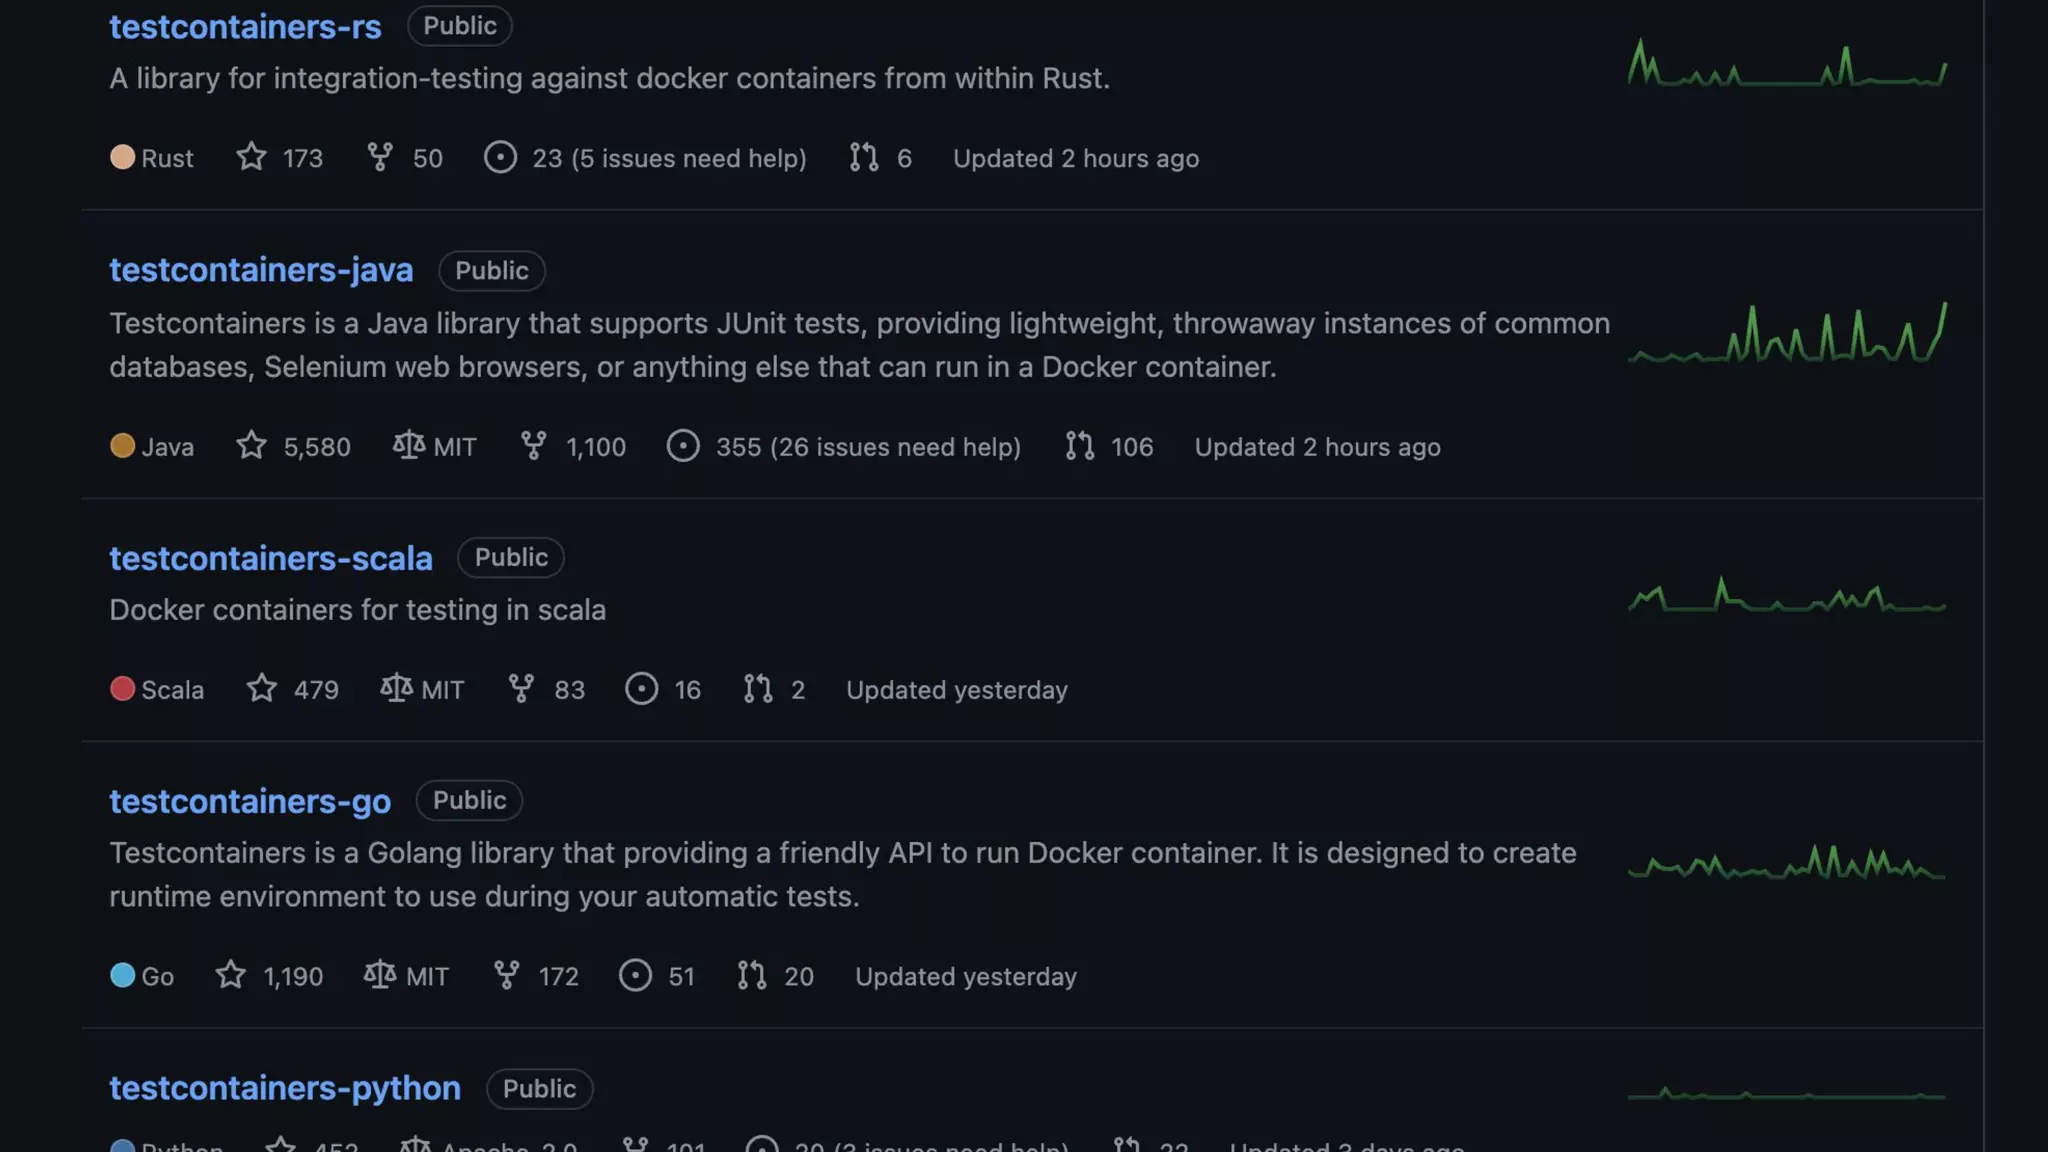Open testcontainers-rs issues circle icon
Screen dimensions: 2048x1152
(500, 157)
